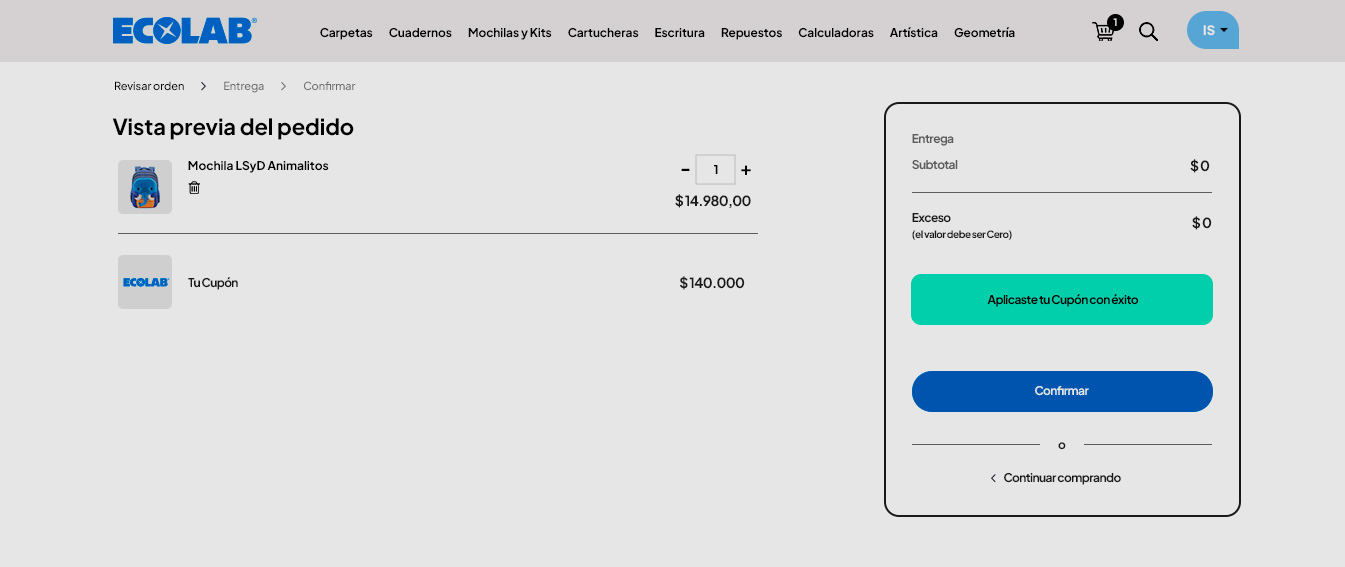Open the shopping cart icon
This screenshot has width=1345, height=567.
(x=1105, y=31)
